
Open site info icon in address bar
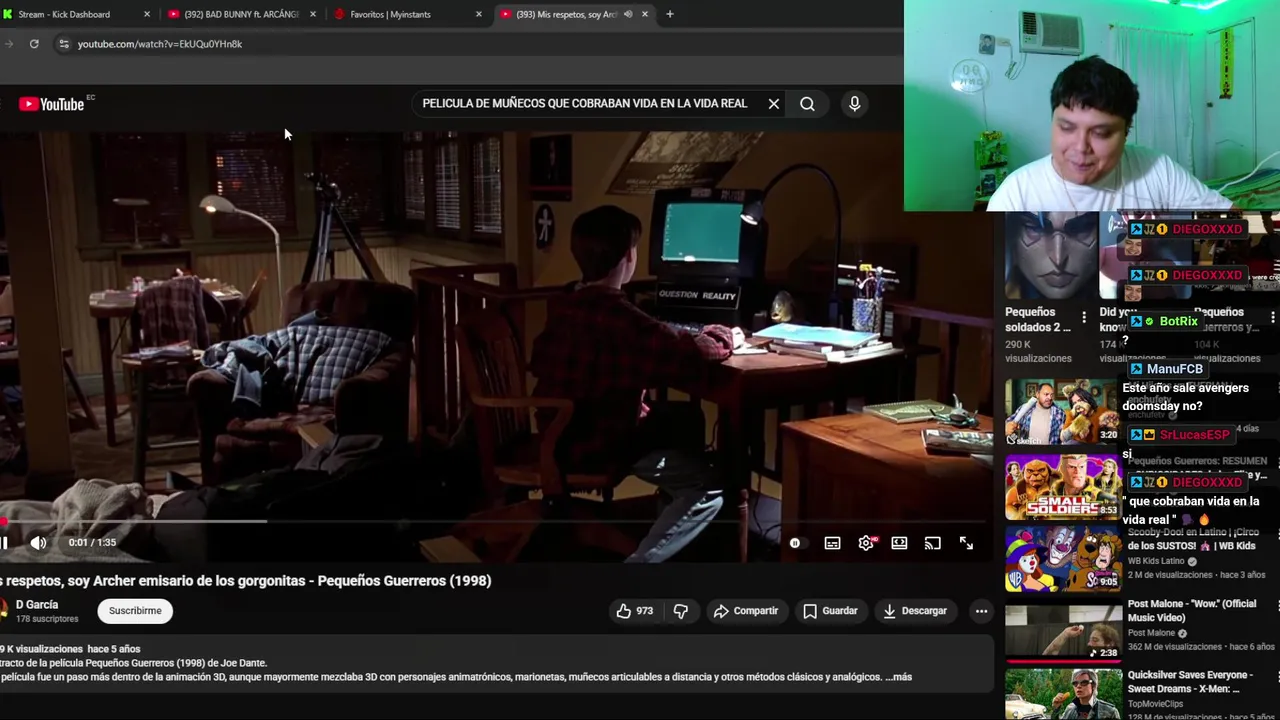point(64,44)
